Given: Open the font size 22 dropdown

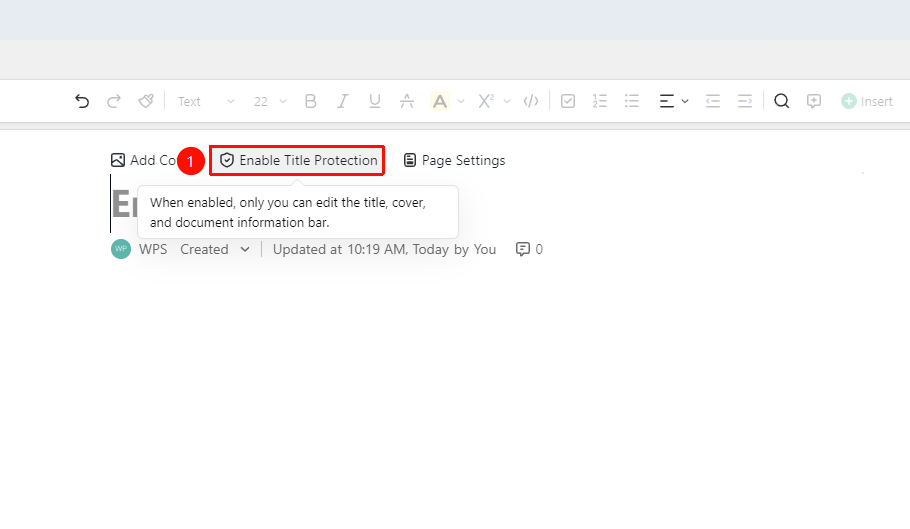Looking at the screenshot, I should pos(270,102).
